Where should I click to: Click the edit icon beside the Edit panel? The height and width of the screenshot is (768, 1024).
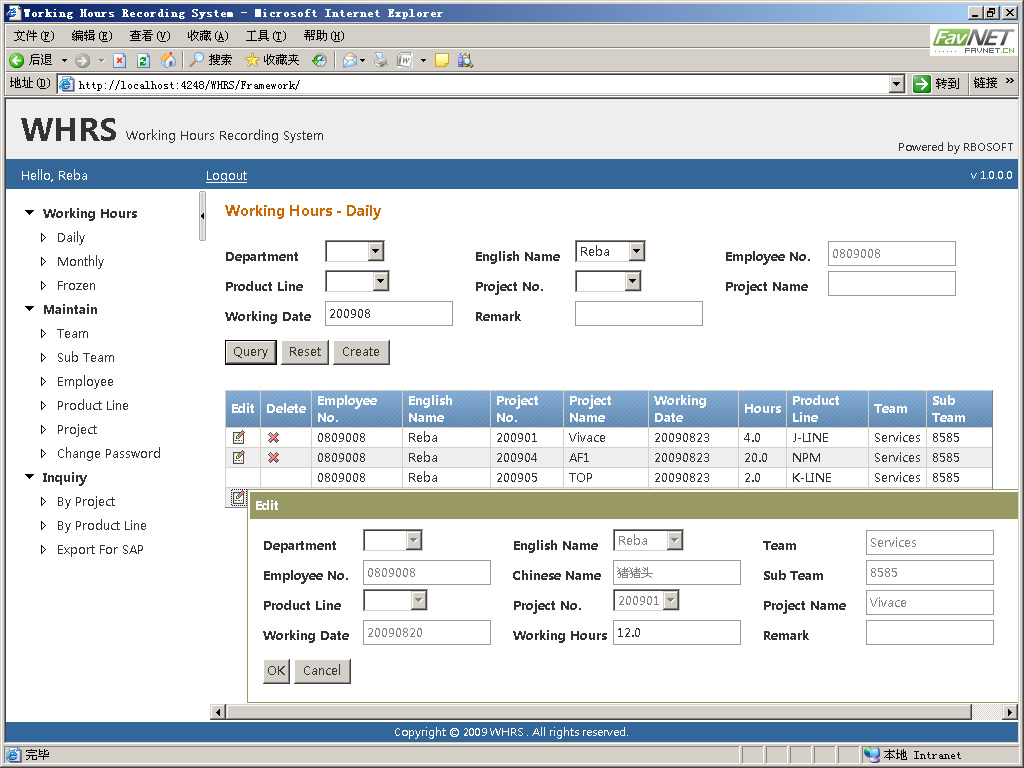(238, 498)
